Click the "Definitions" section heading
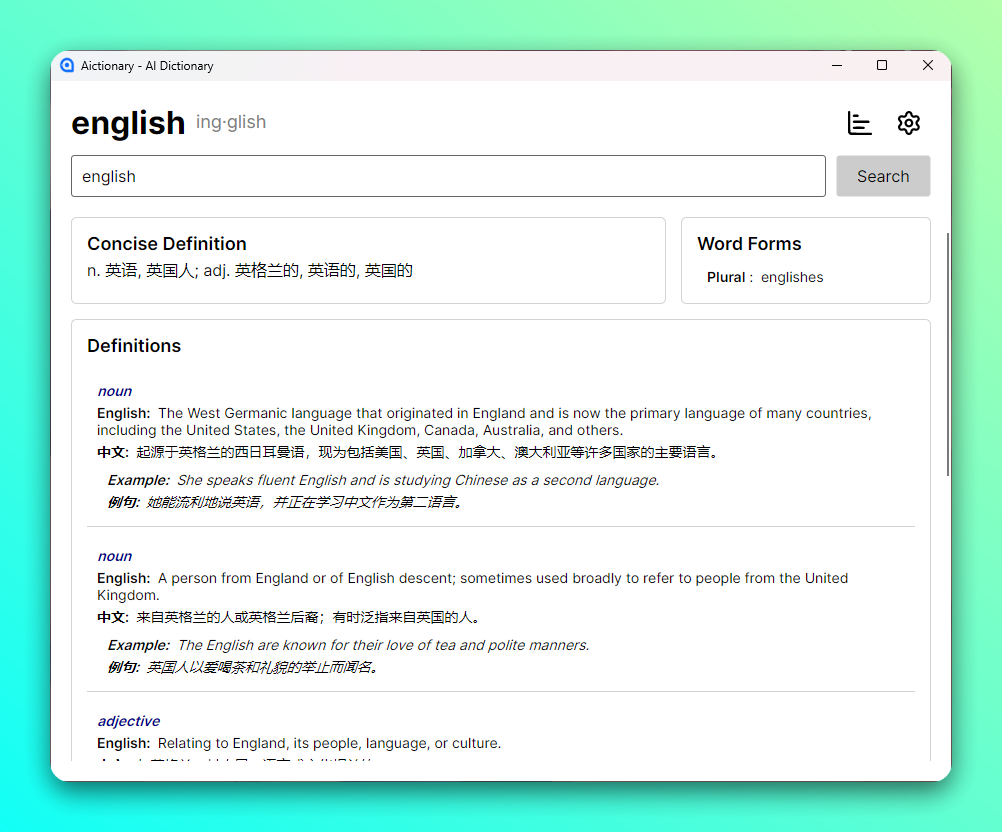1002x832 pixels. pyautogui.click(x=134, y=346)
